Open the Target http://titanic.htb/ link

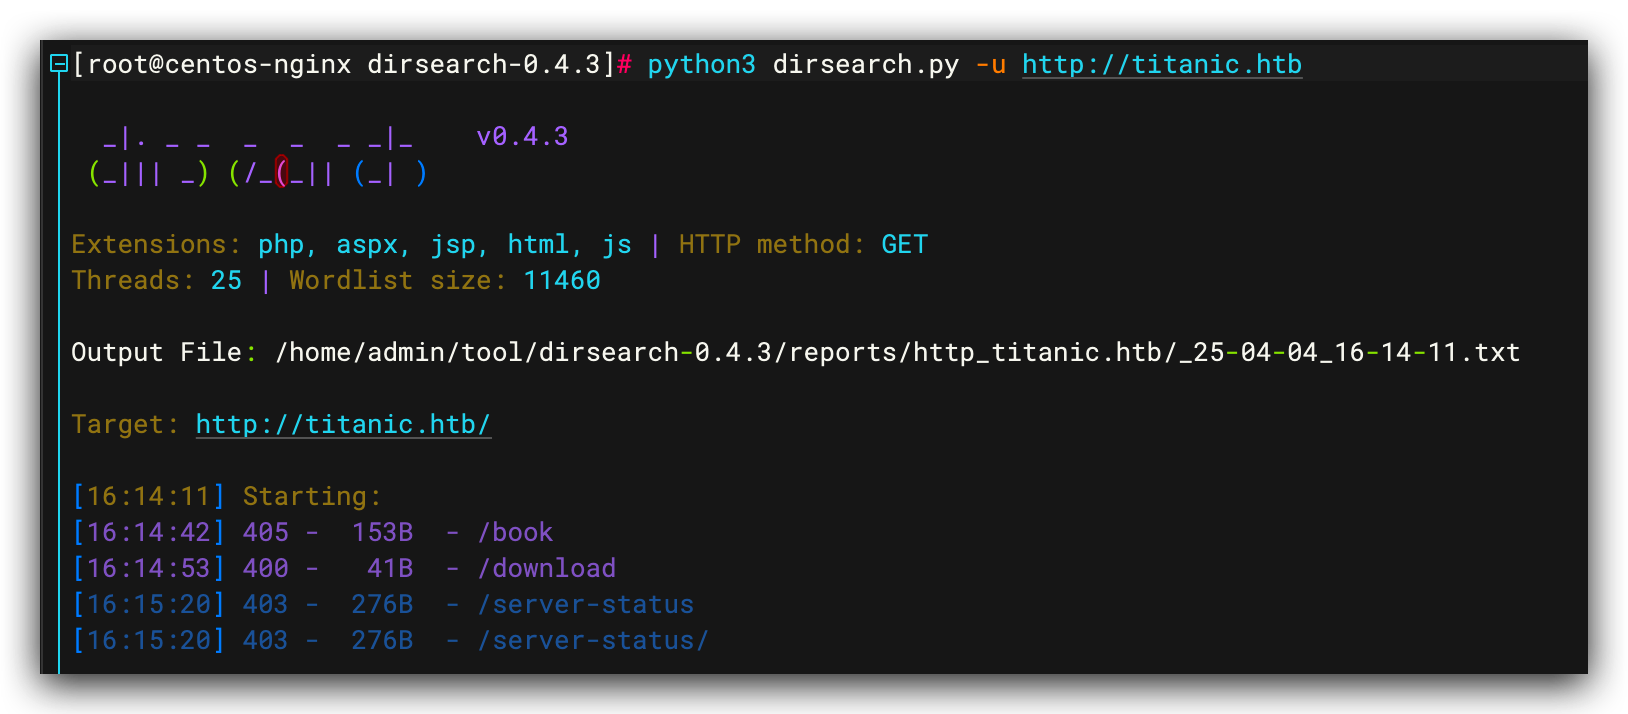click(343, 425)
